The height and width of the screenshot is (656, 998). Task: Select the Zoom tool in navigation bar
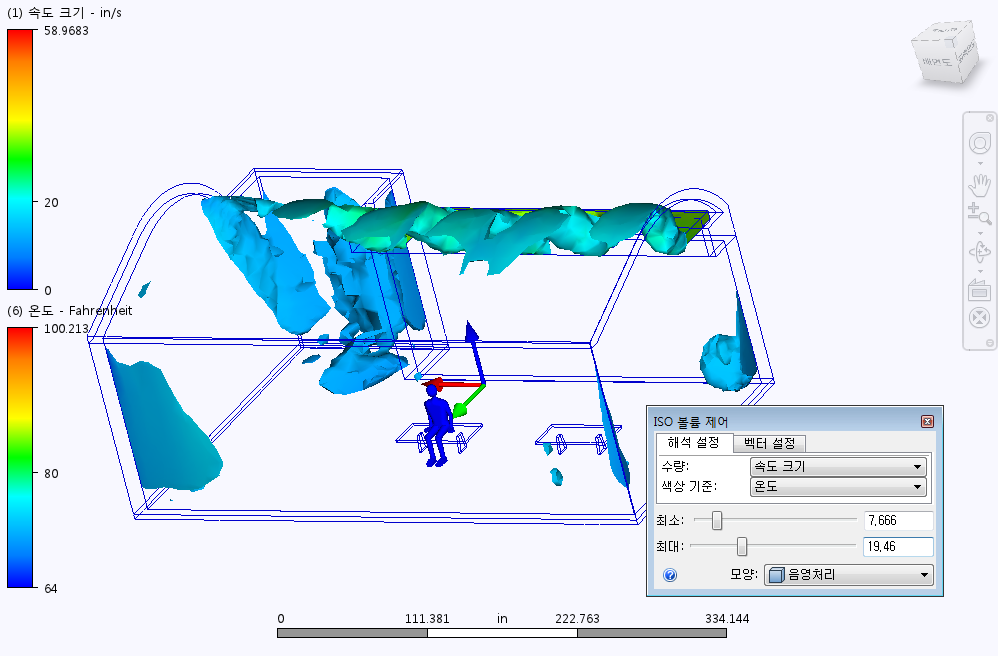click(x=980, y=214)
